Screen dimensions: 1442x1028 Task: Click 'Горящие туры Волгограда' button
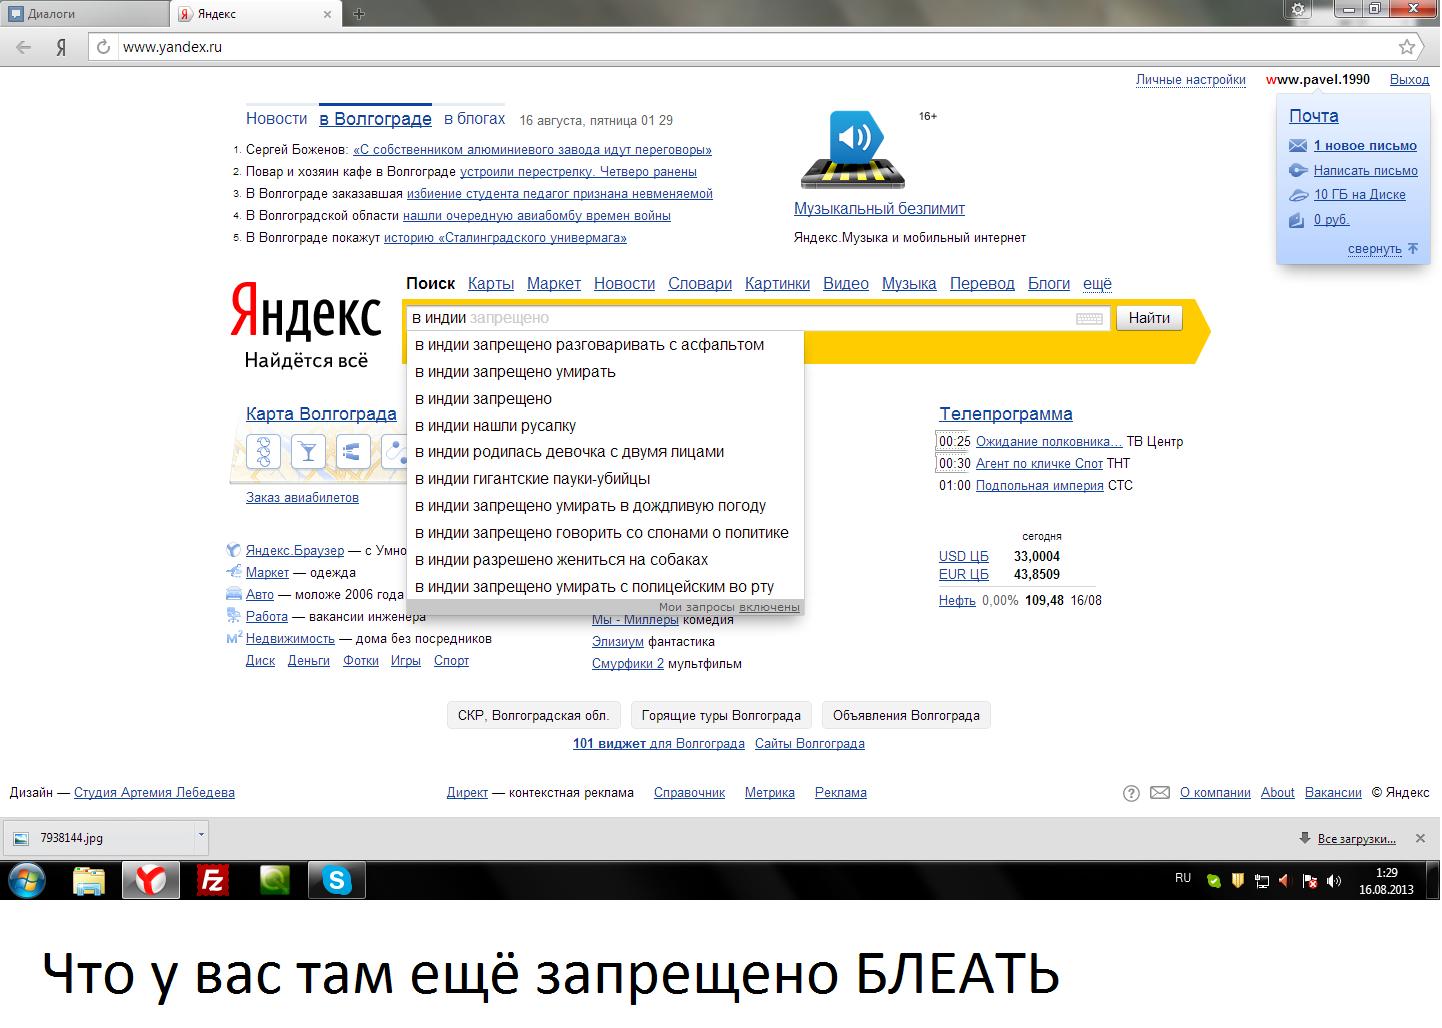point(721,716)
